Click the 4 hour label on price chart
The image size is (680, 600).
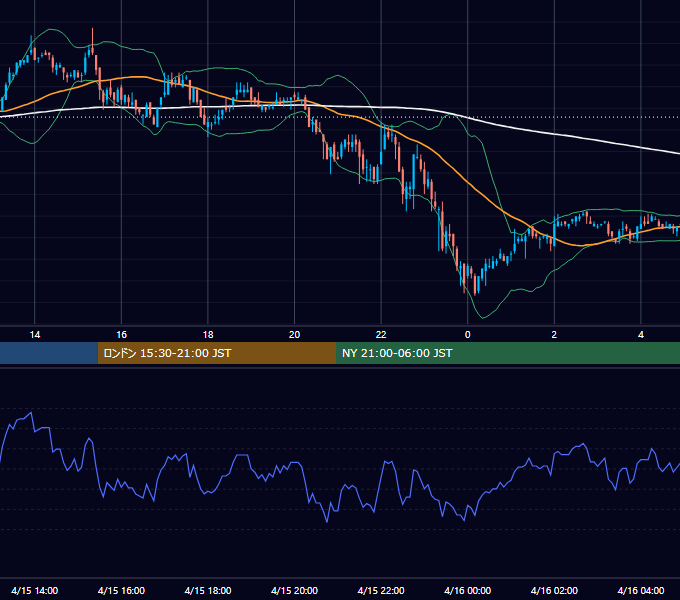(641, 335)
